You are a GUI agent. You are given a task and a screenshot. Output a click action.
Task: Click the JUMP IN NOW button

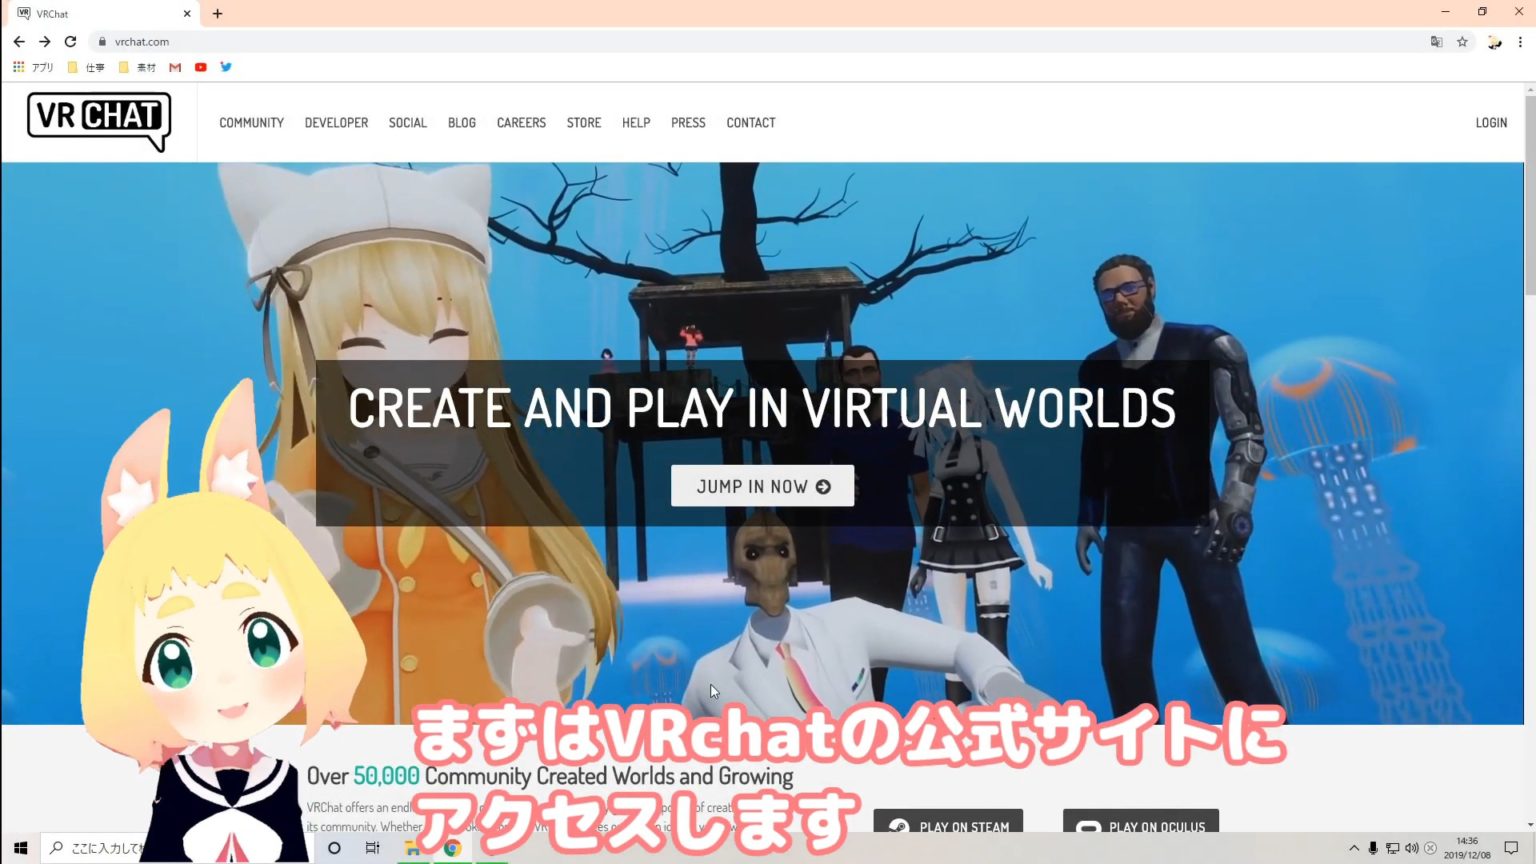(x=762, y=486)
